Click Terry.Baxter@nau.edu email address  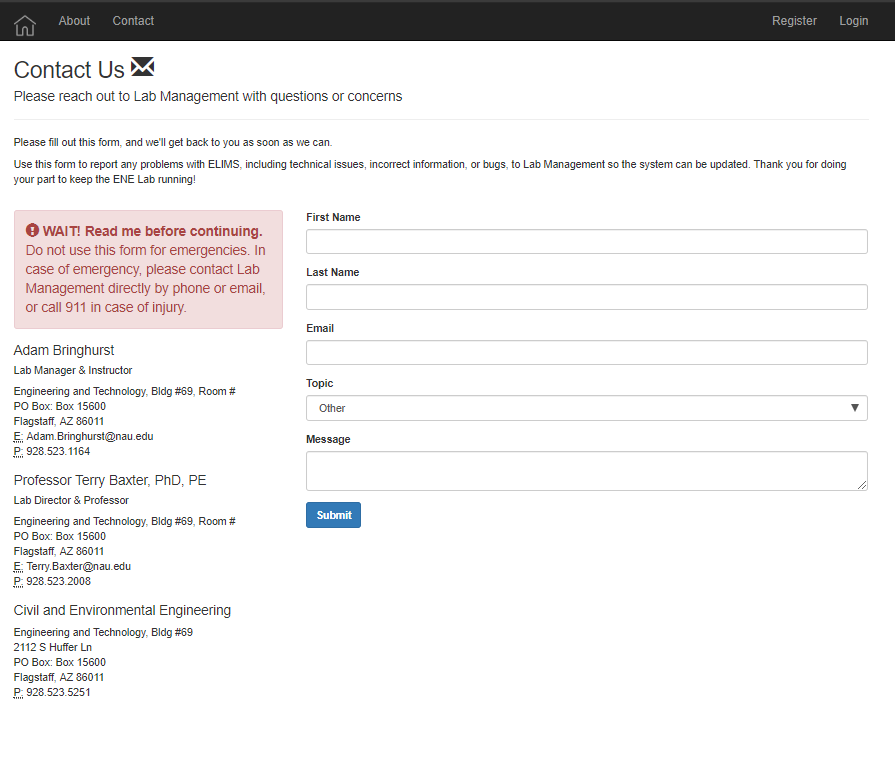[x=79, y=566]
